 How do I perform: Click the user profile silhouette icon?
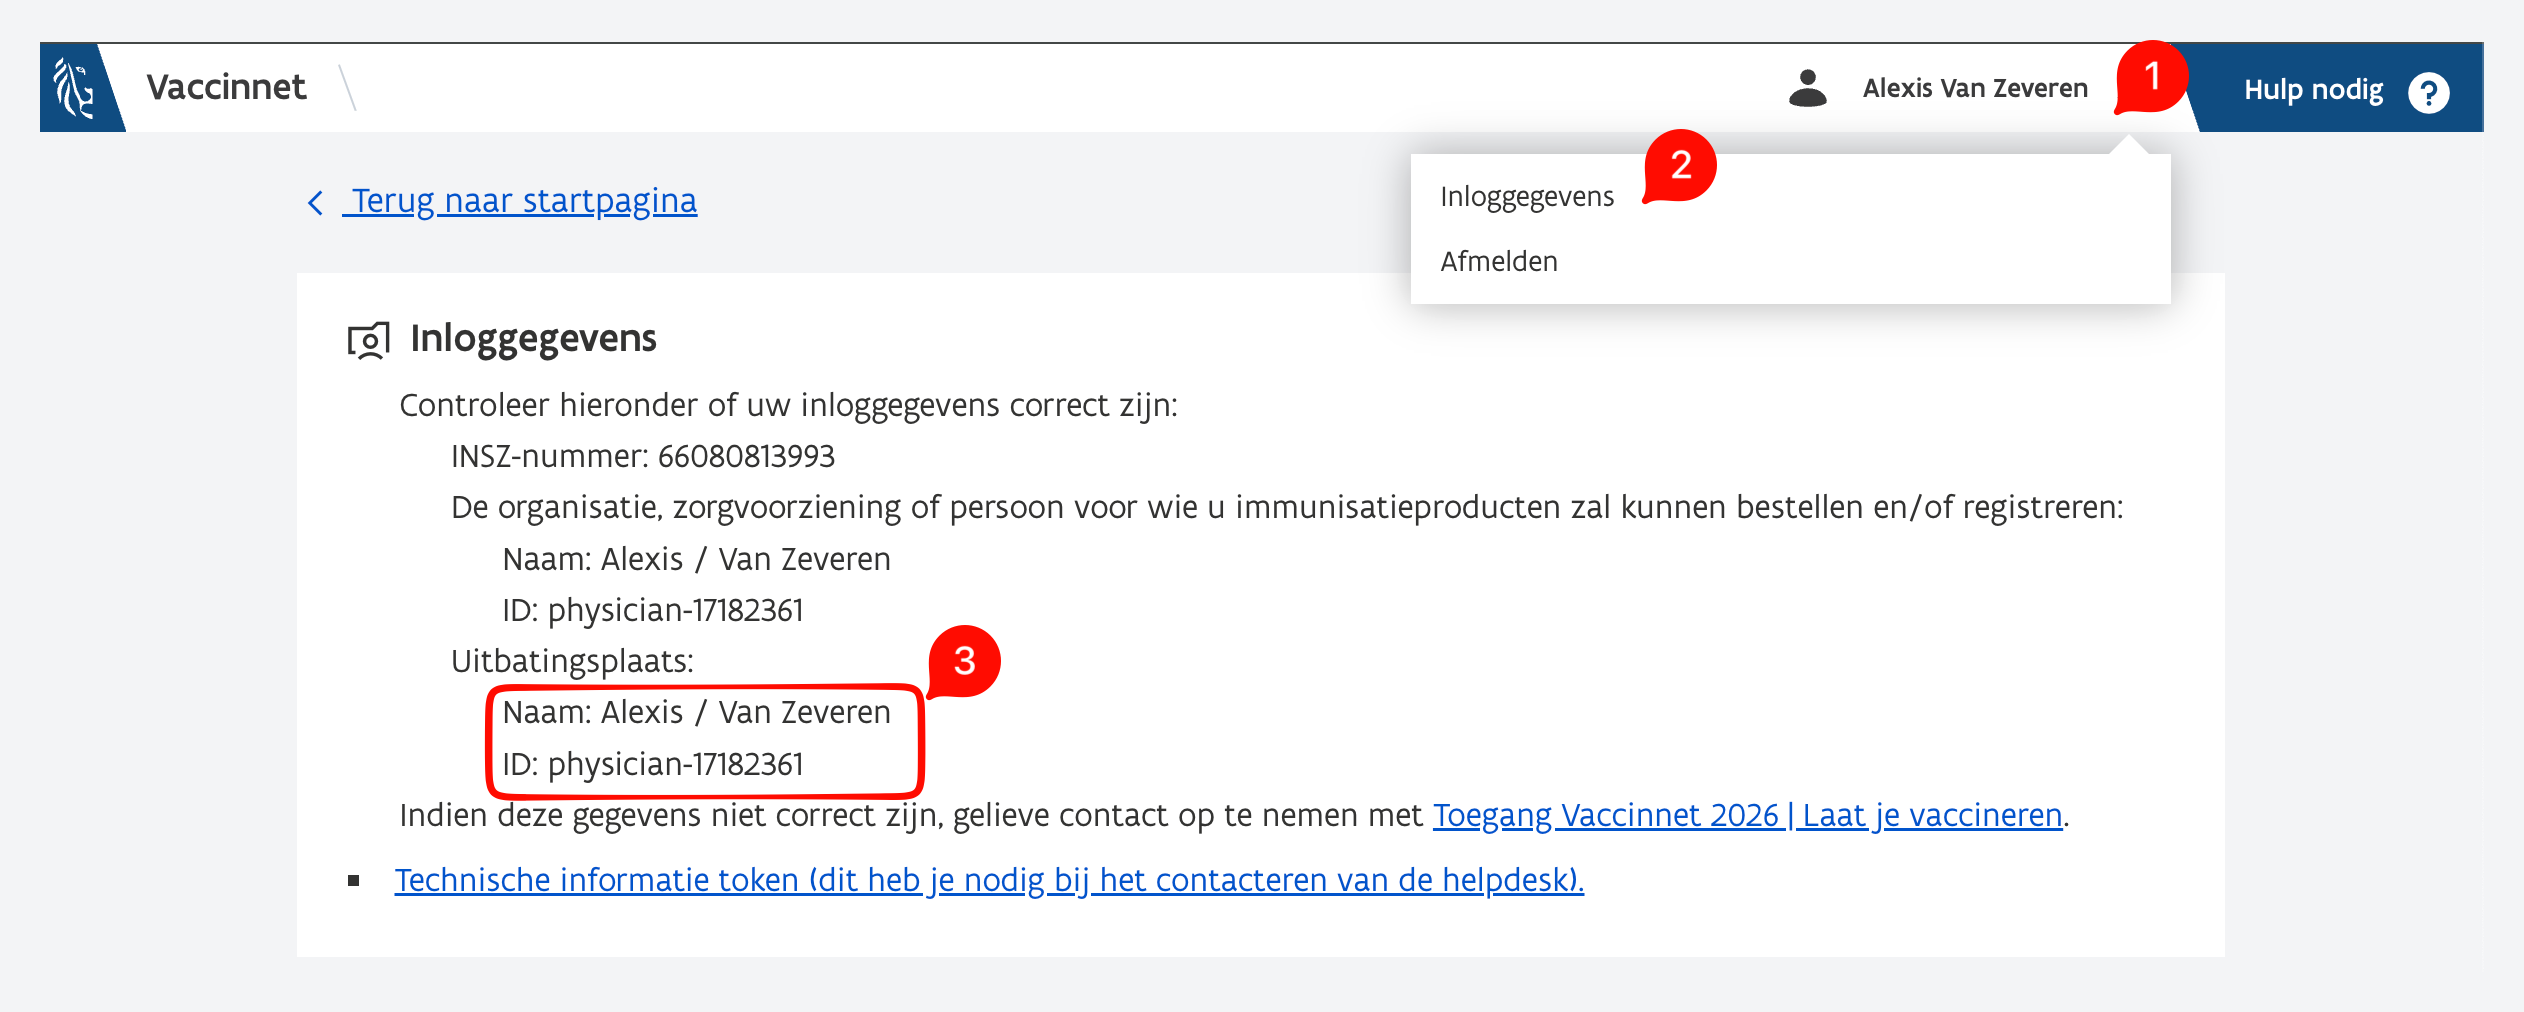1807,88
